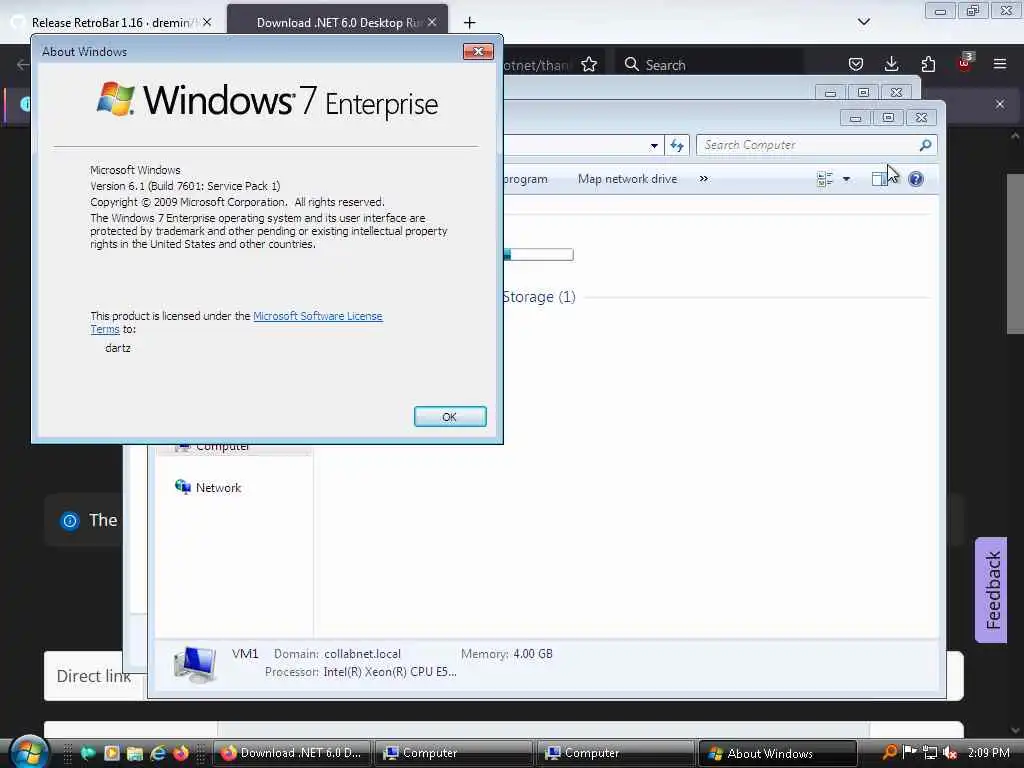Image resolution: width=1024 pixels, height=768 pixels.
Task: Switch to About Windows taskbar button
Action: point(777,753)
